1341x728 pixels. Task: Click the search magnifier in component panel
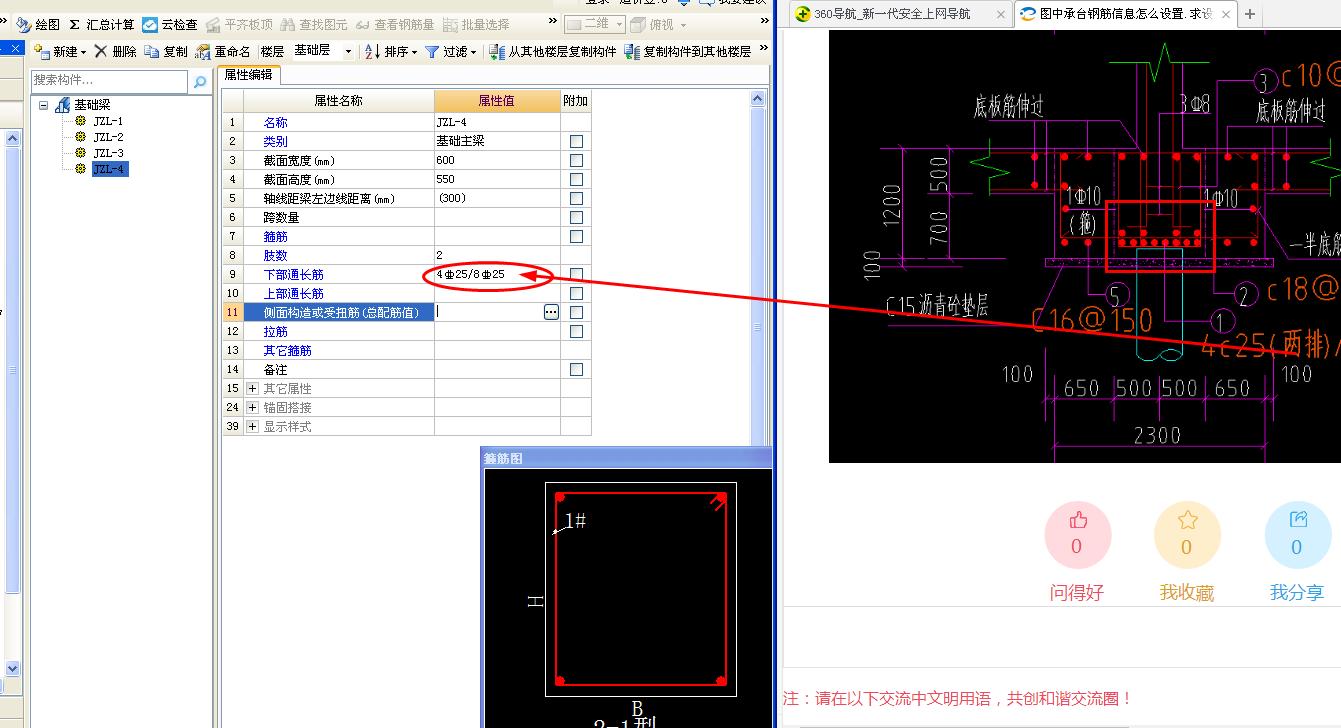tap(199, 81)
